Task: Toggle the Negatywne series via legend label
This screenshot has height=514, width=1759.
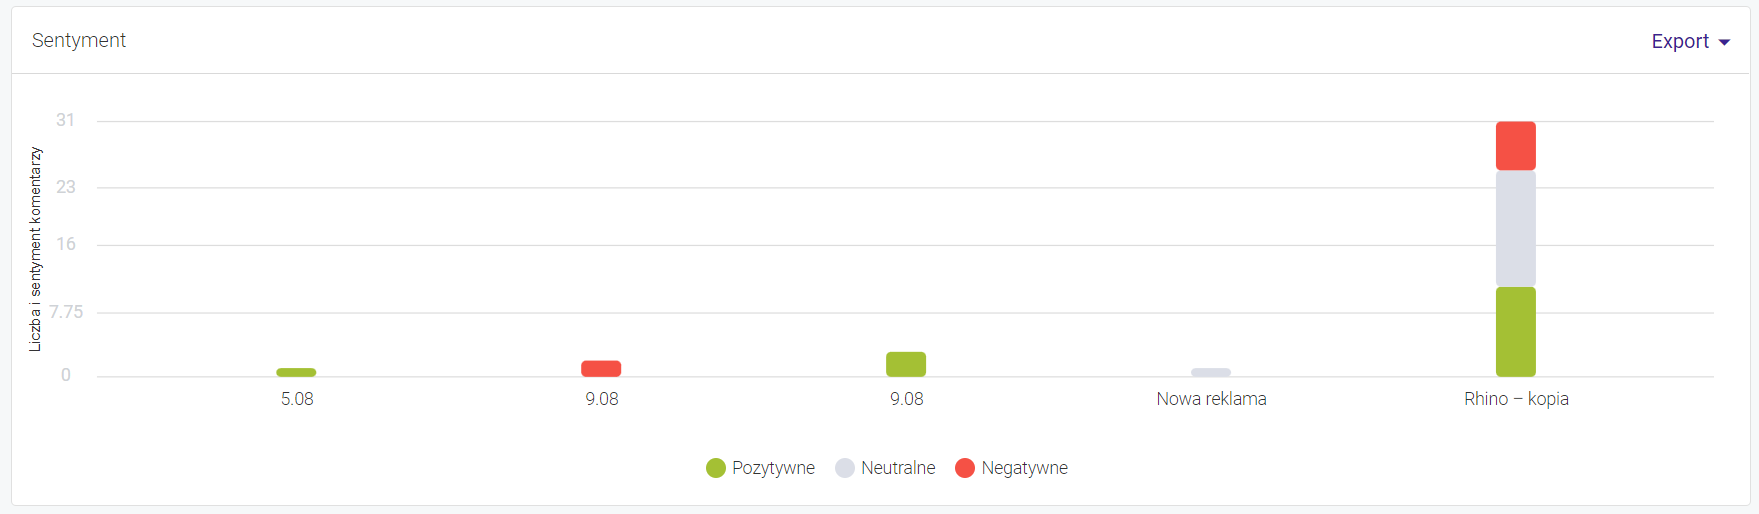Action: (x=1024, y=468)
